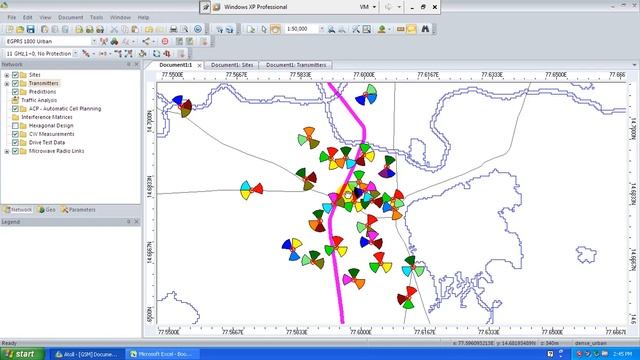Open Microsoft Excel from the taskbar
The width and height of the screenshot is (640, 360).
tap(162, 354)
